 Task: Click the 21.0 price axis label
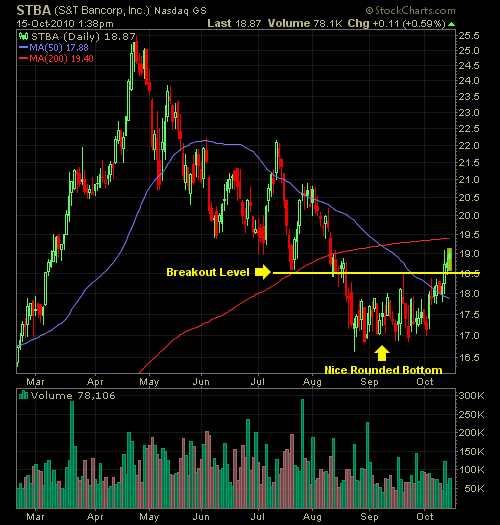click(x=469, y=180)
